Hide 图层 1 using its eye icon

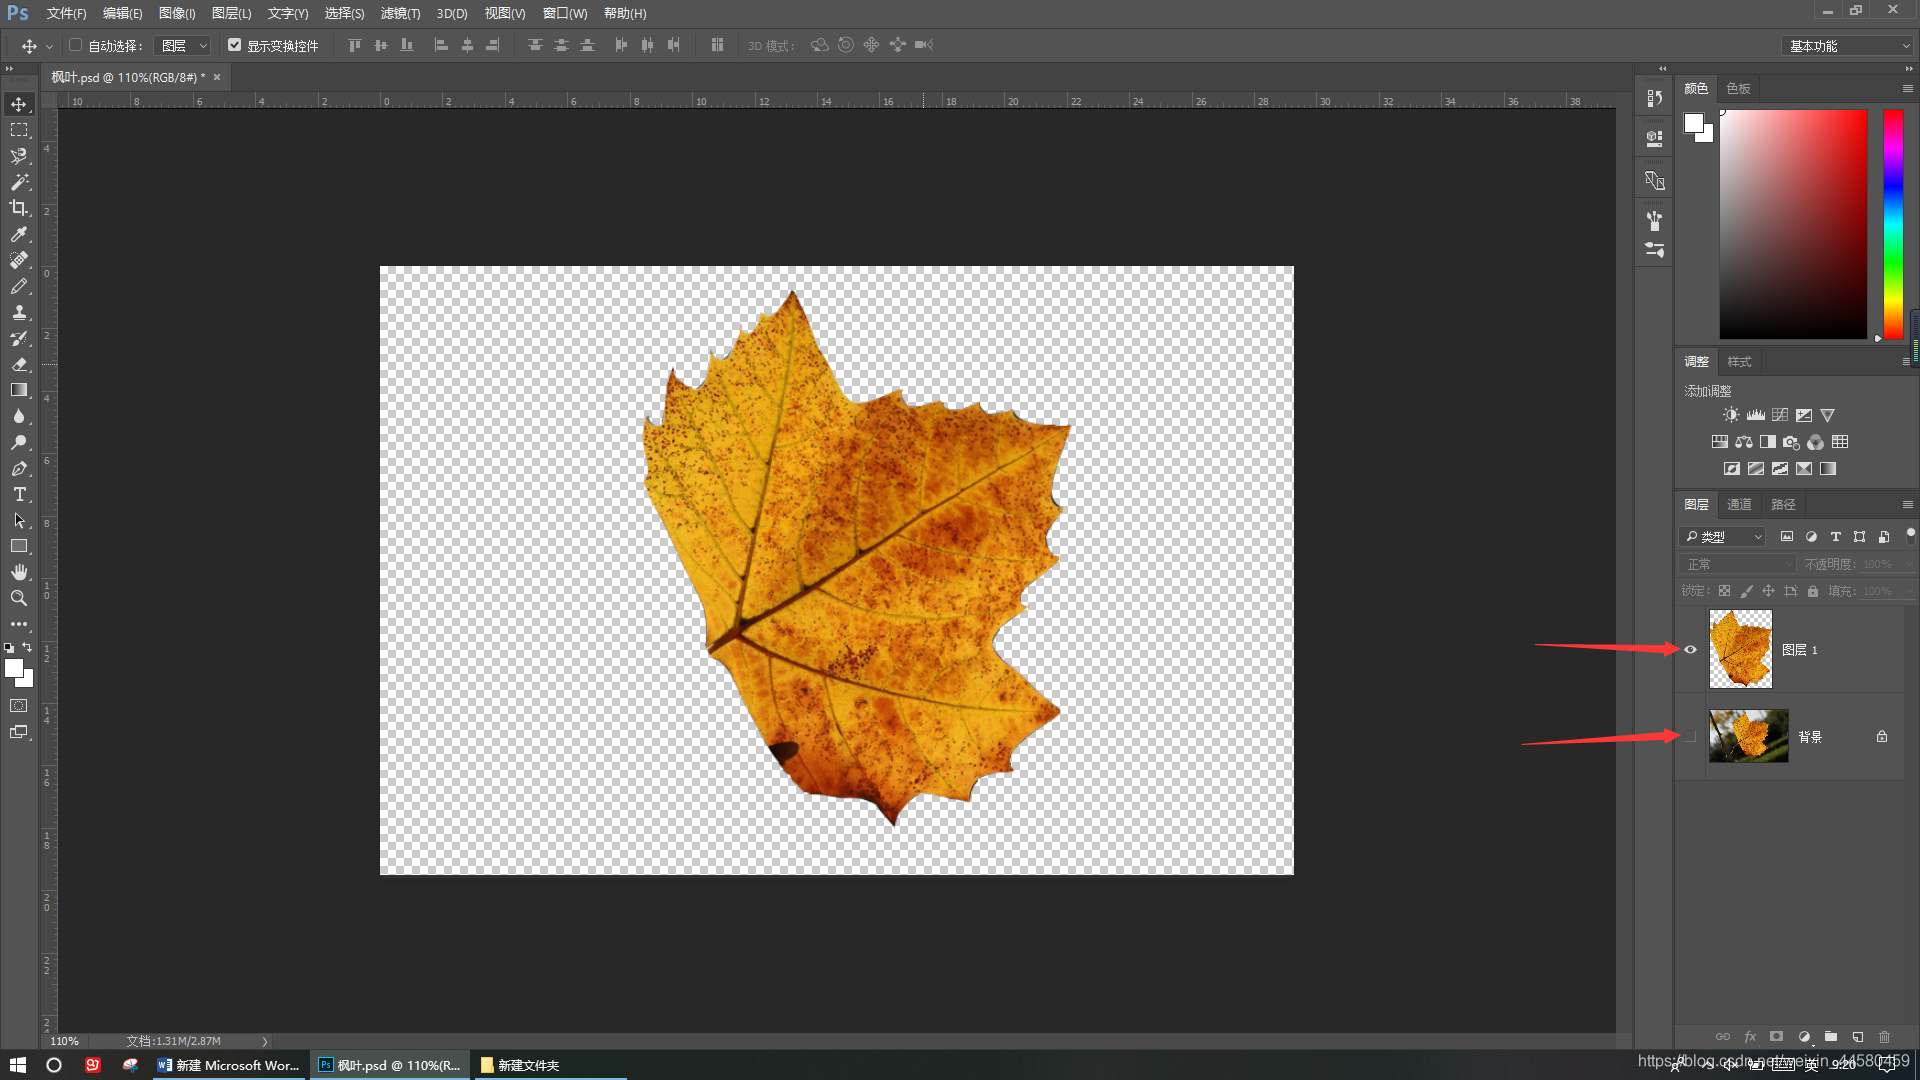[x=1691, y=650]
